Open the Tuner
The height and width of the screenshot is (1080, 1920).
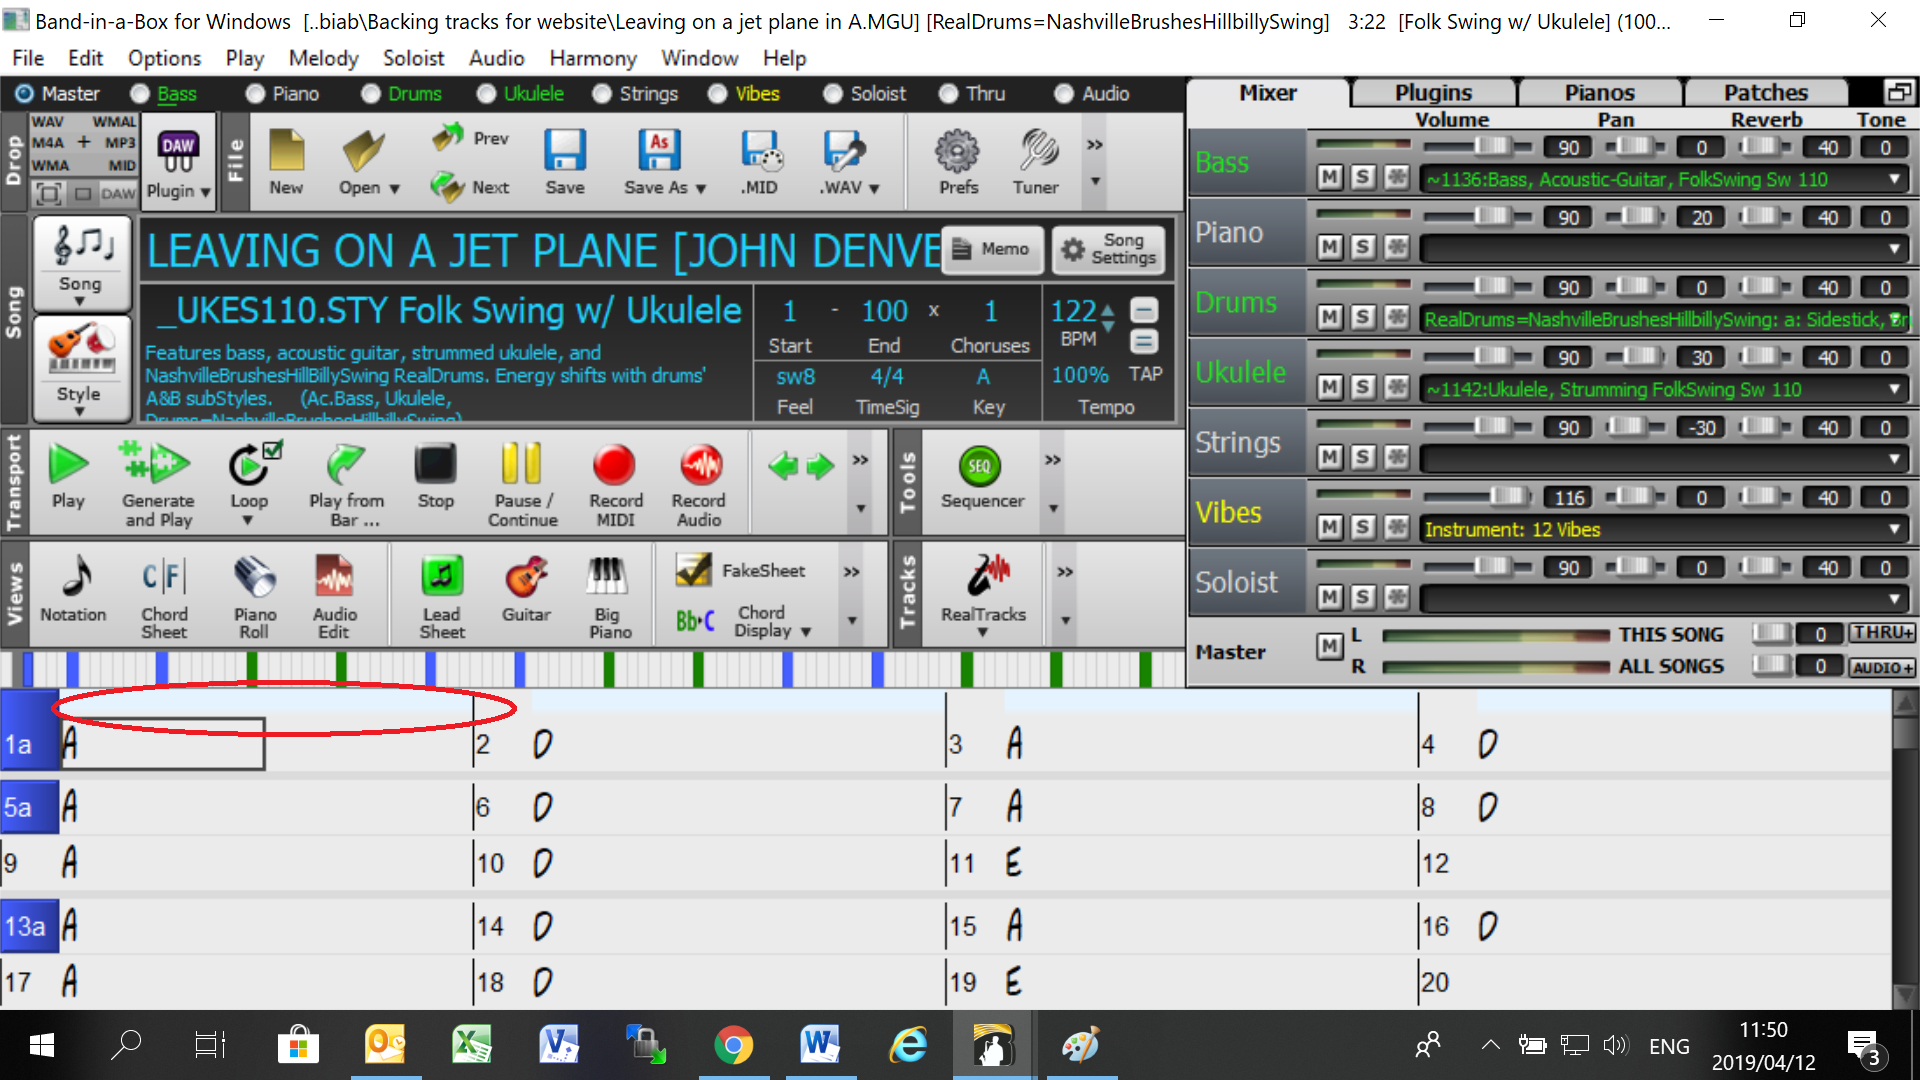coord(1036,160)
